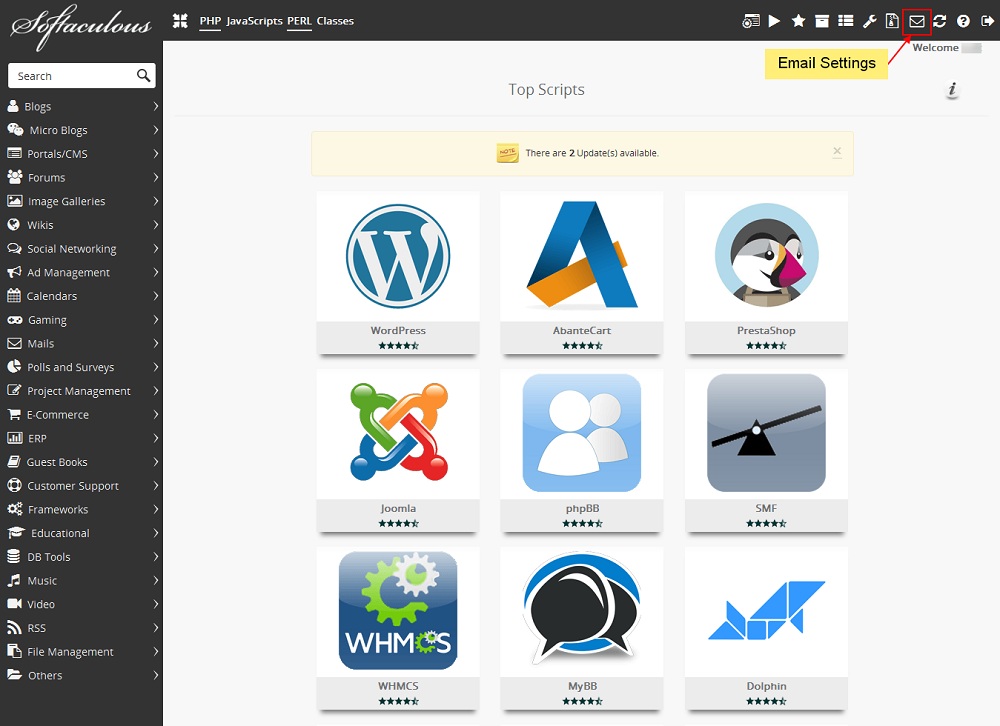
Task: Select the Dolphin logo thumbnail
Action: click(x=767, y=610)
